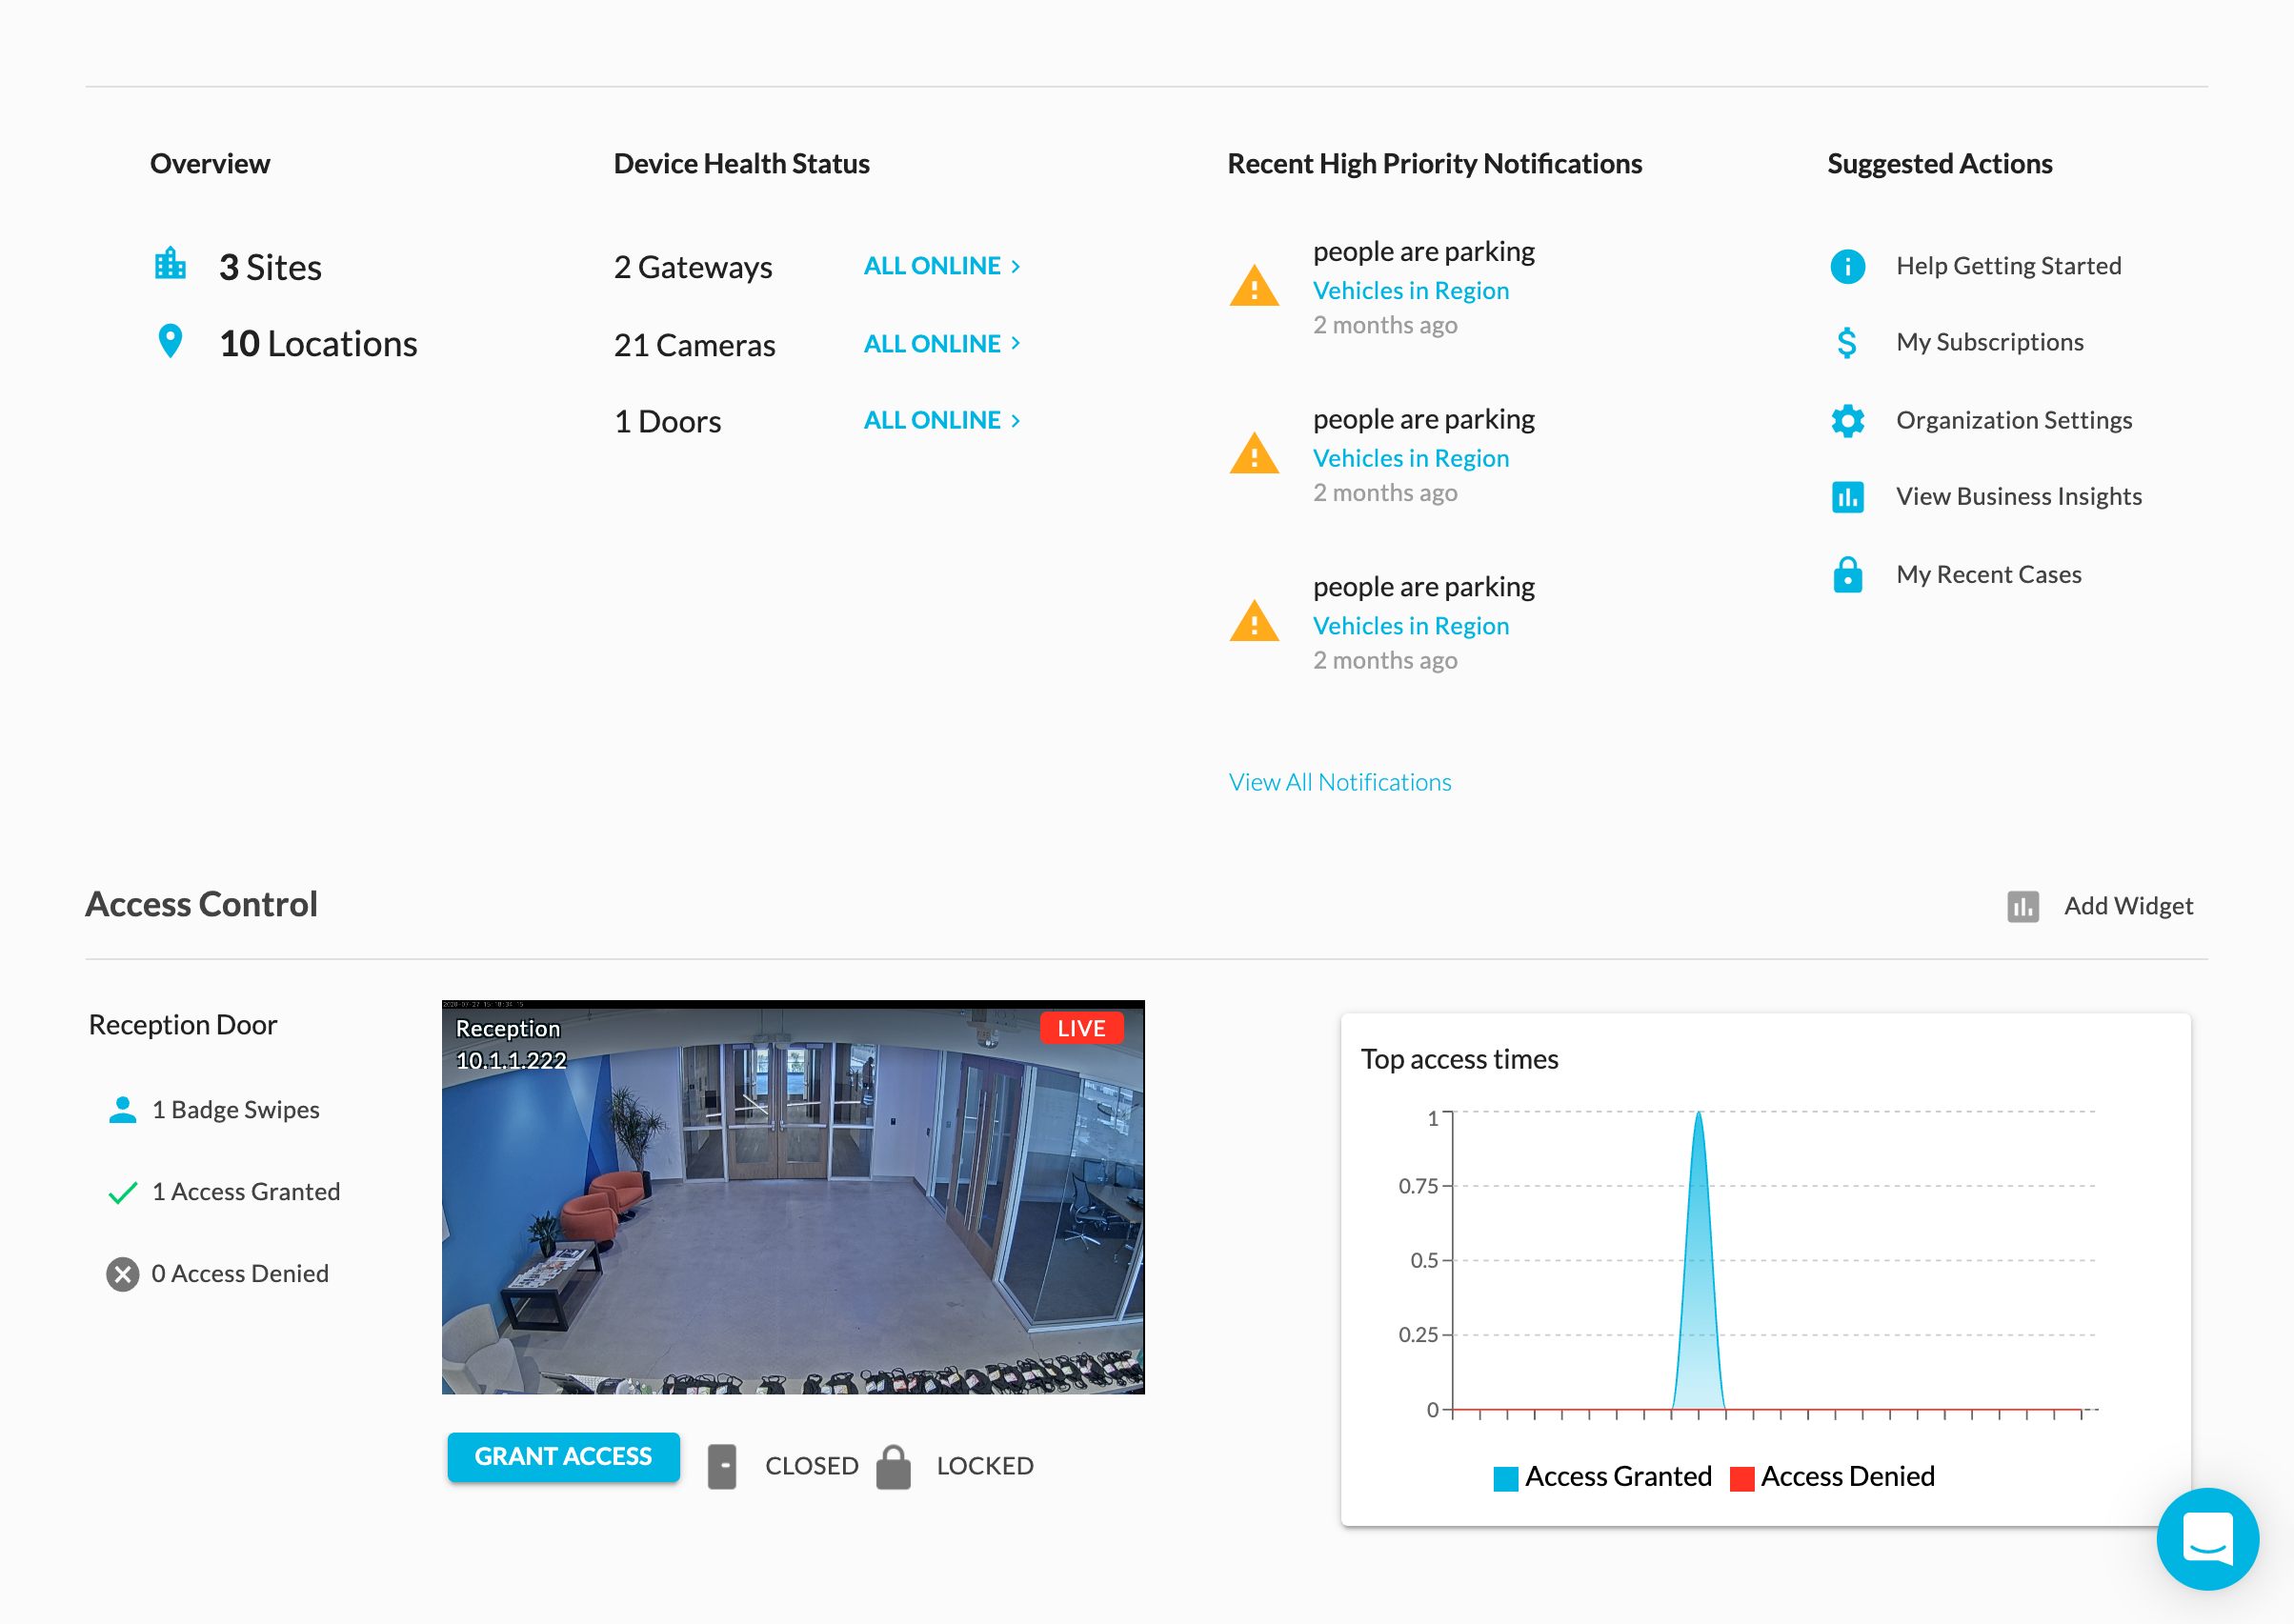Open third Vehicles in Region link

1410,626
